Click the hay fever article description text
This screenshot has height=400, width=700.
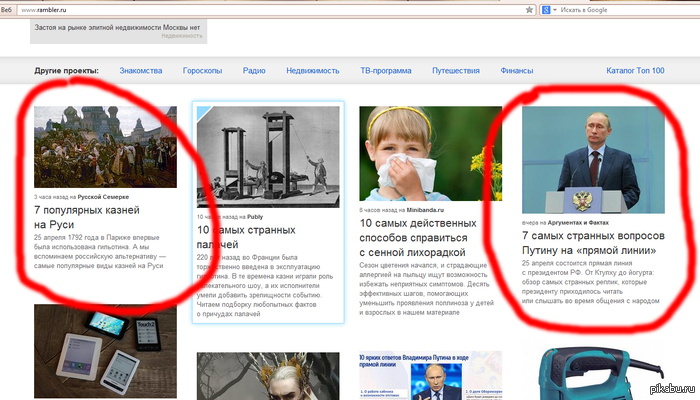(426, 288)
